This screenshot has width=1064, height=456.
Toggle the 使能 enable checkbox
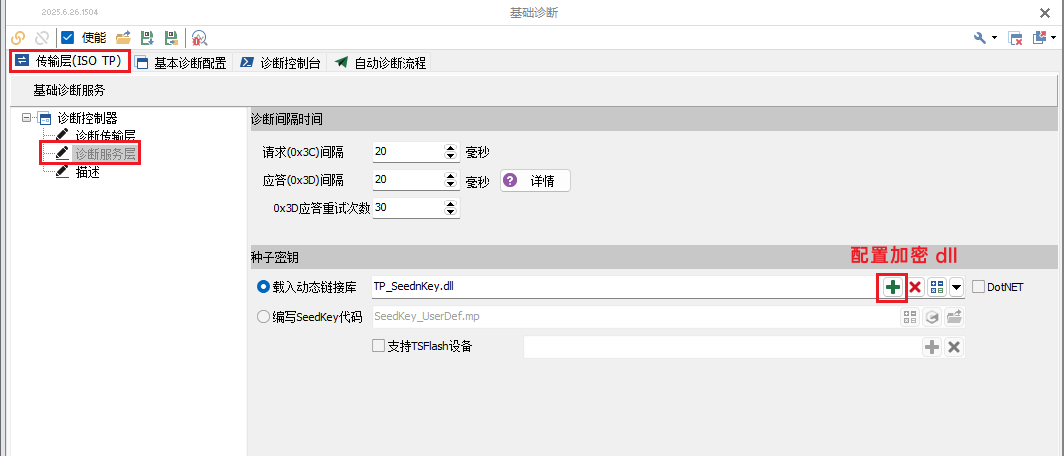click(67, 38)
